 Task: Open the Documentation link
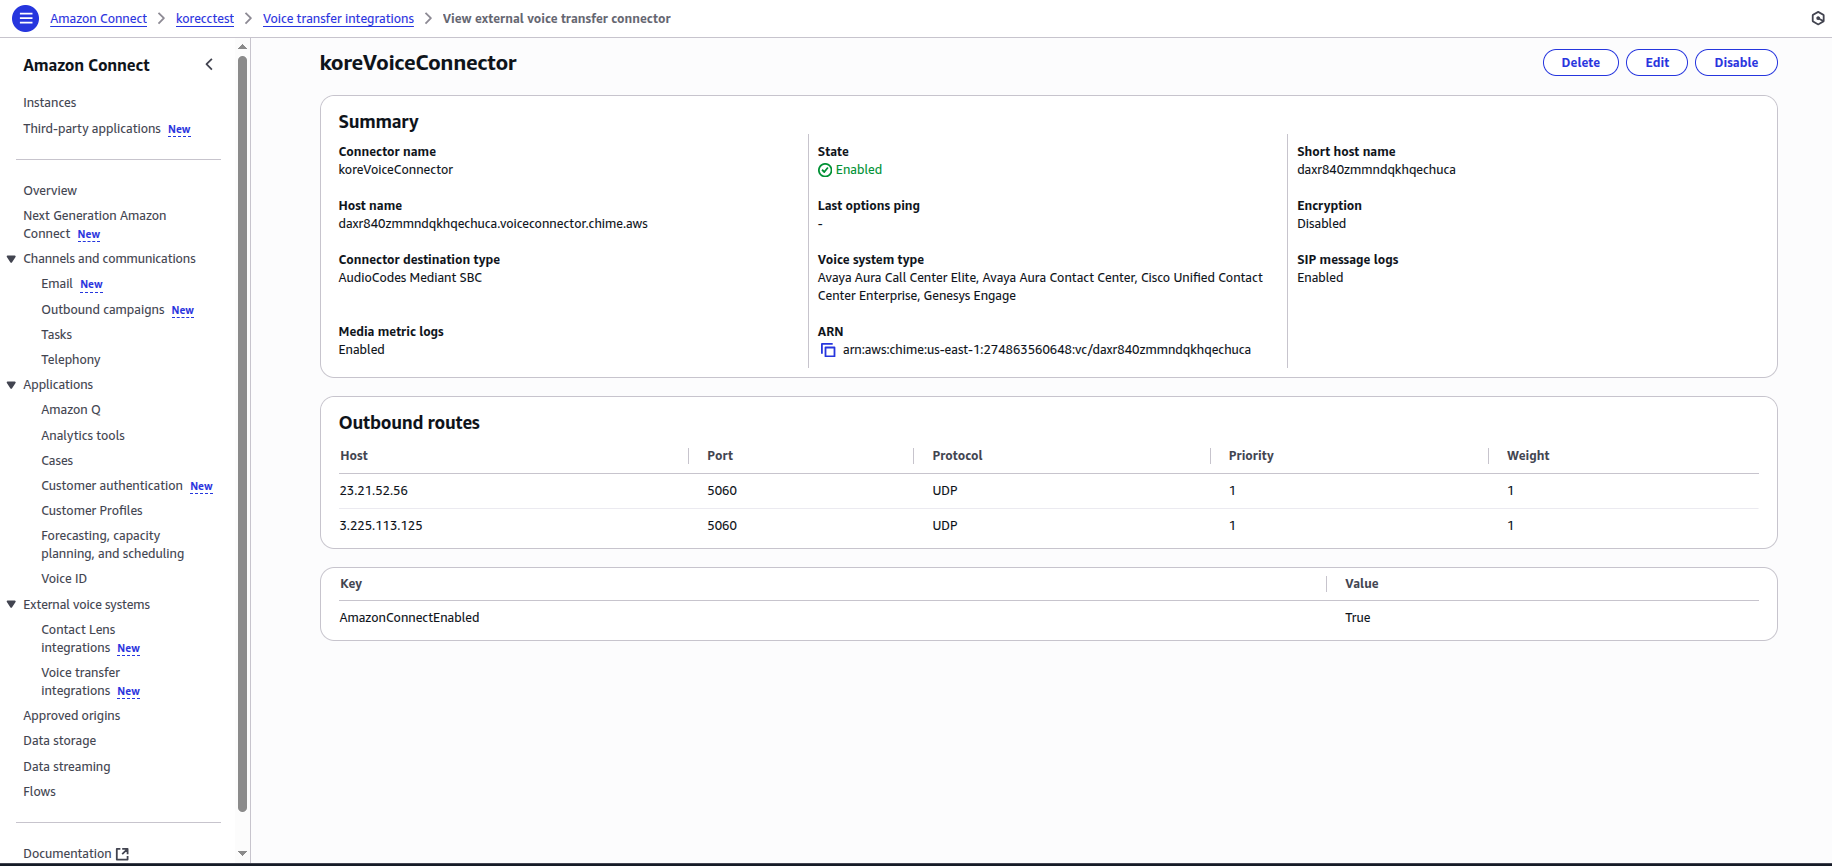pyautogui.click(x=67, y=854)
